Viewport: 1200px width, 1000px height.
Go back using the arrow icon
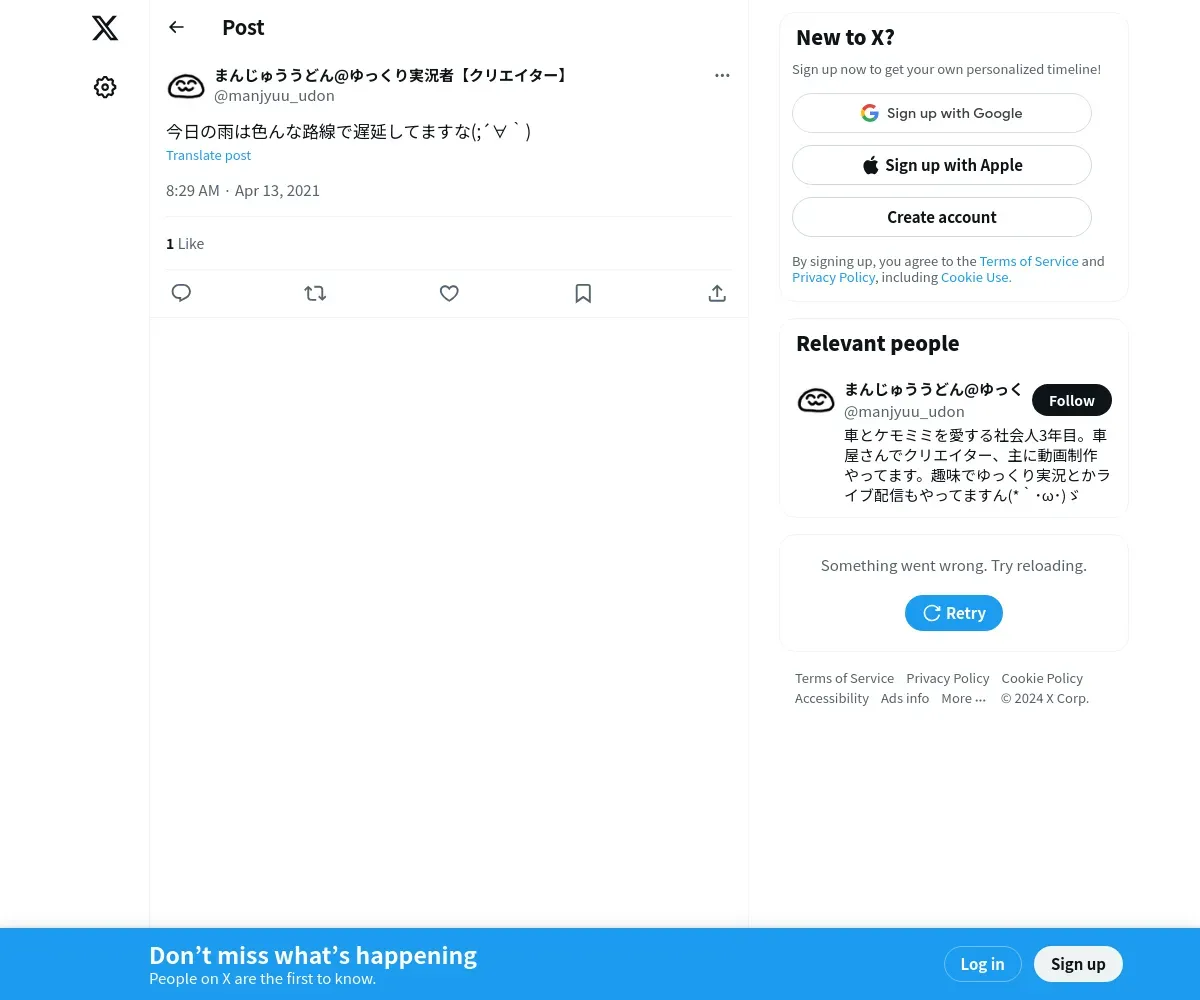177,27
